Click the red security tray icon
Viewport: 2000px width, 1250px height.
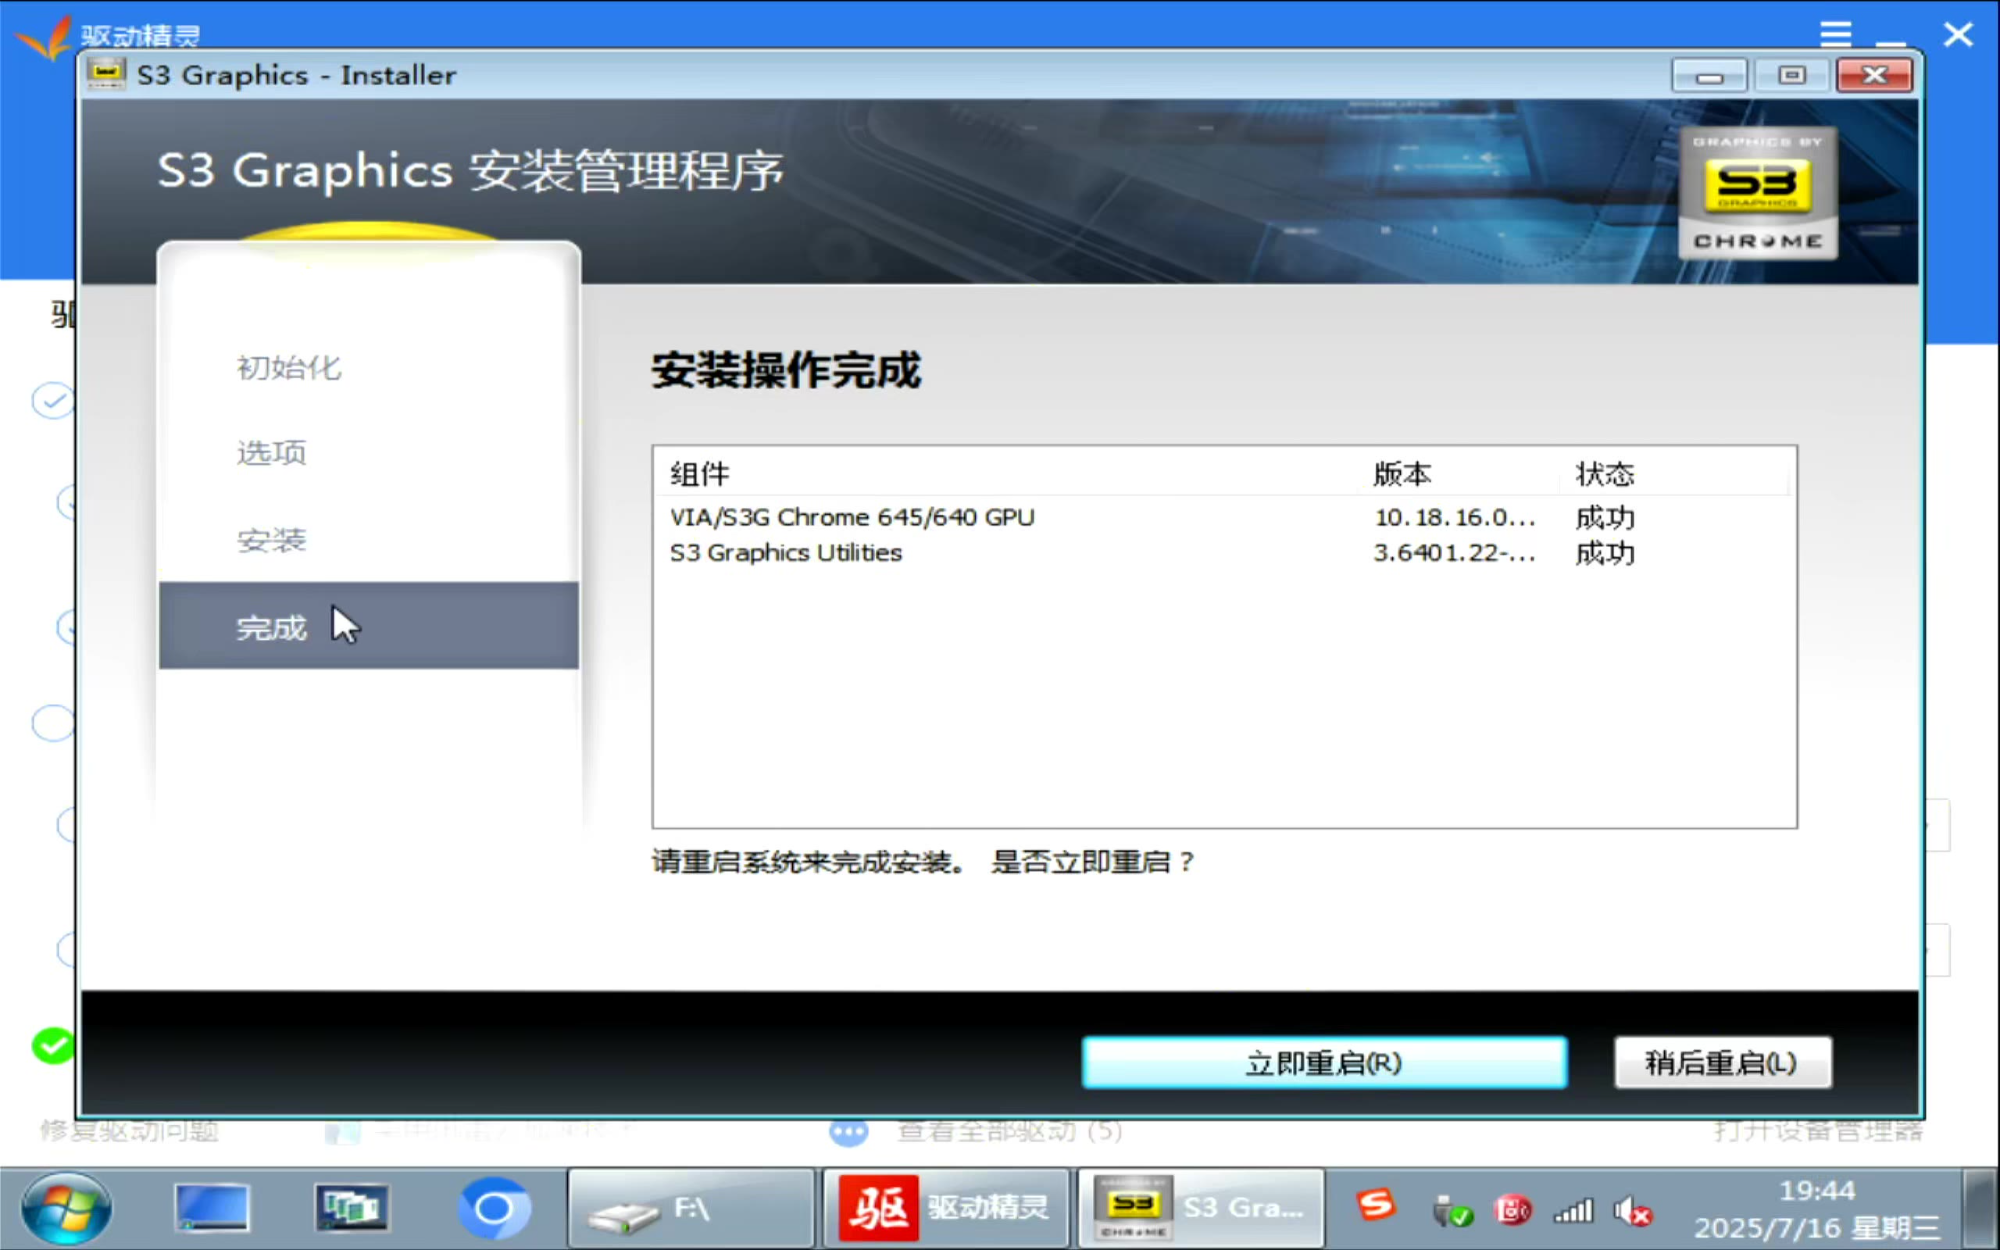point(1511,1211)
